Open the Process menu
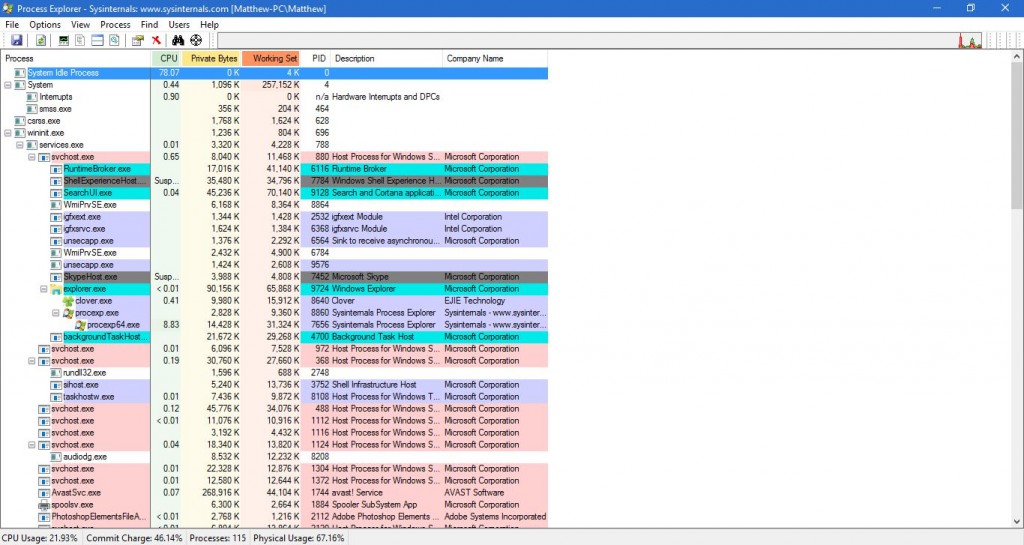 click(x=115, y=24)
